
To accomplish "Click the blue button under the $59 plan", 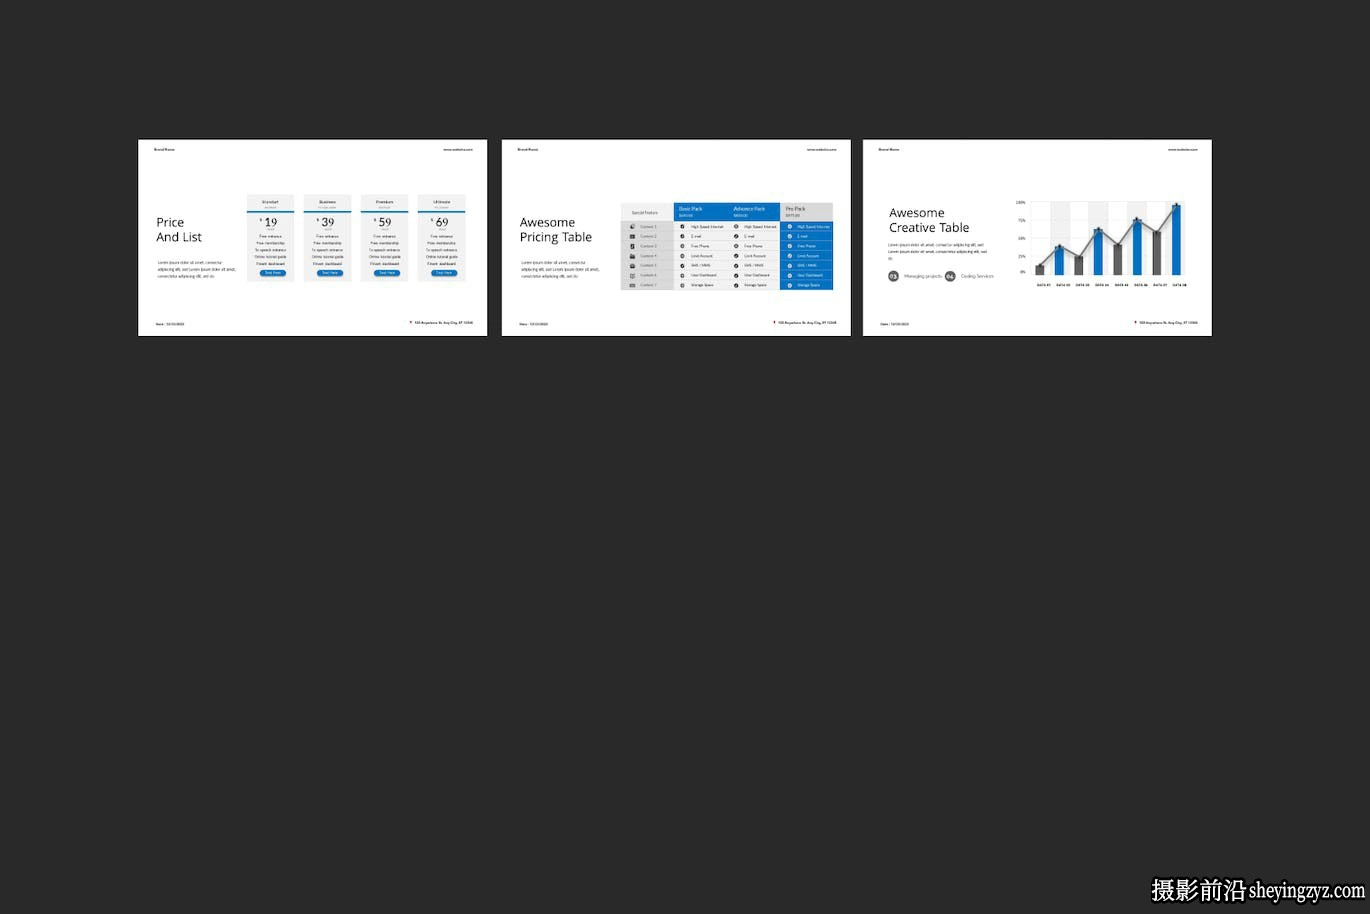I will [386, 273].
